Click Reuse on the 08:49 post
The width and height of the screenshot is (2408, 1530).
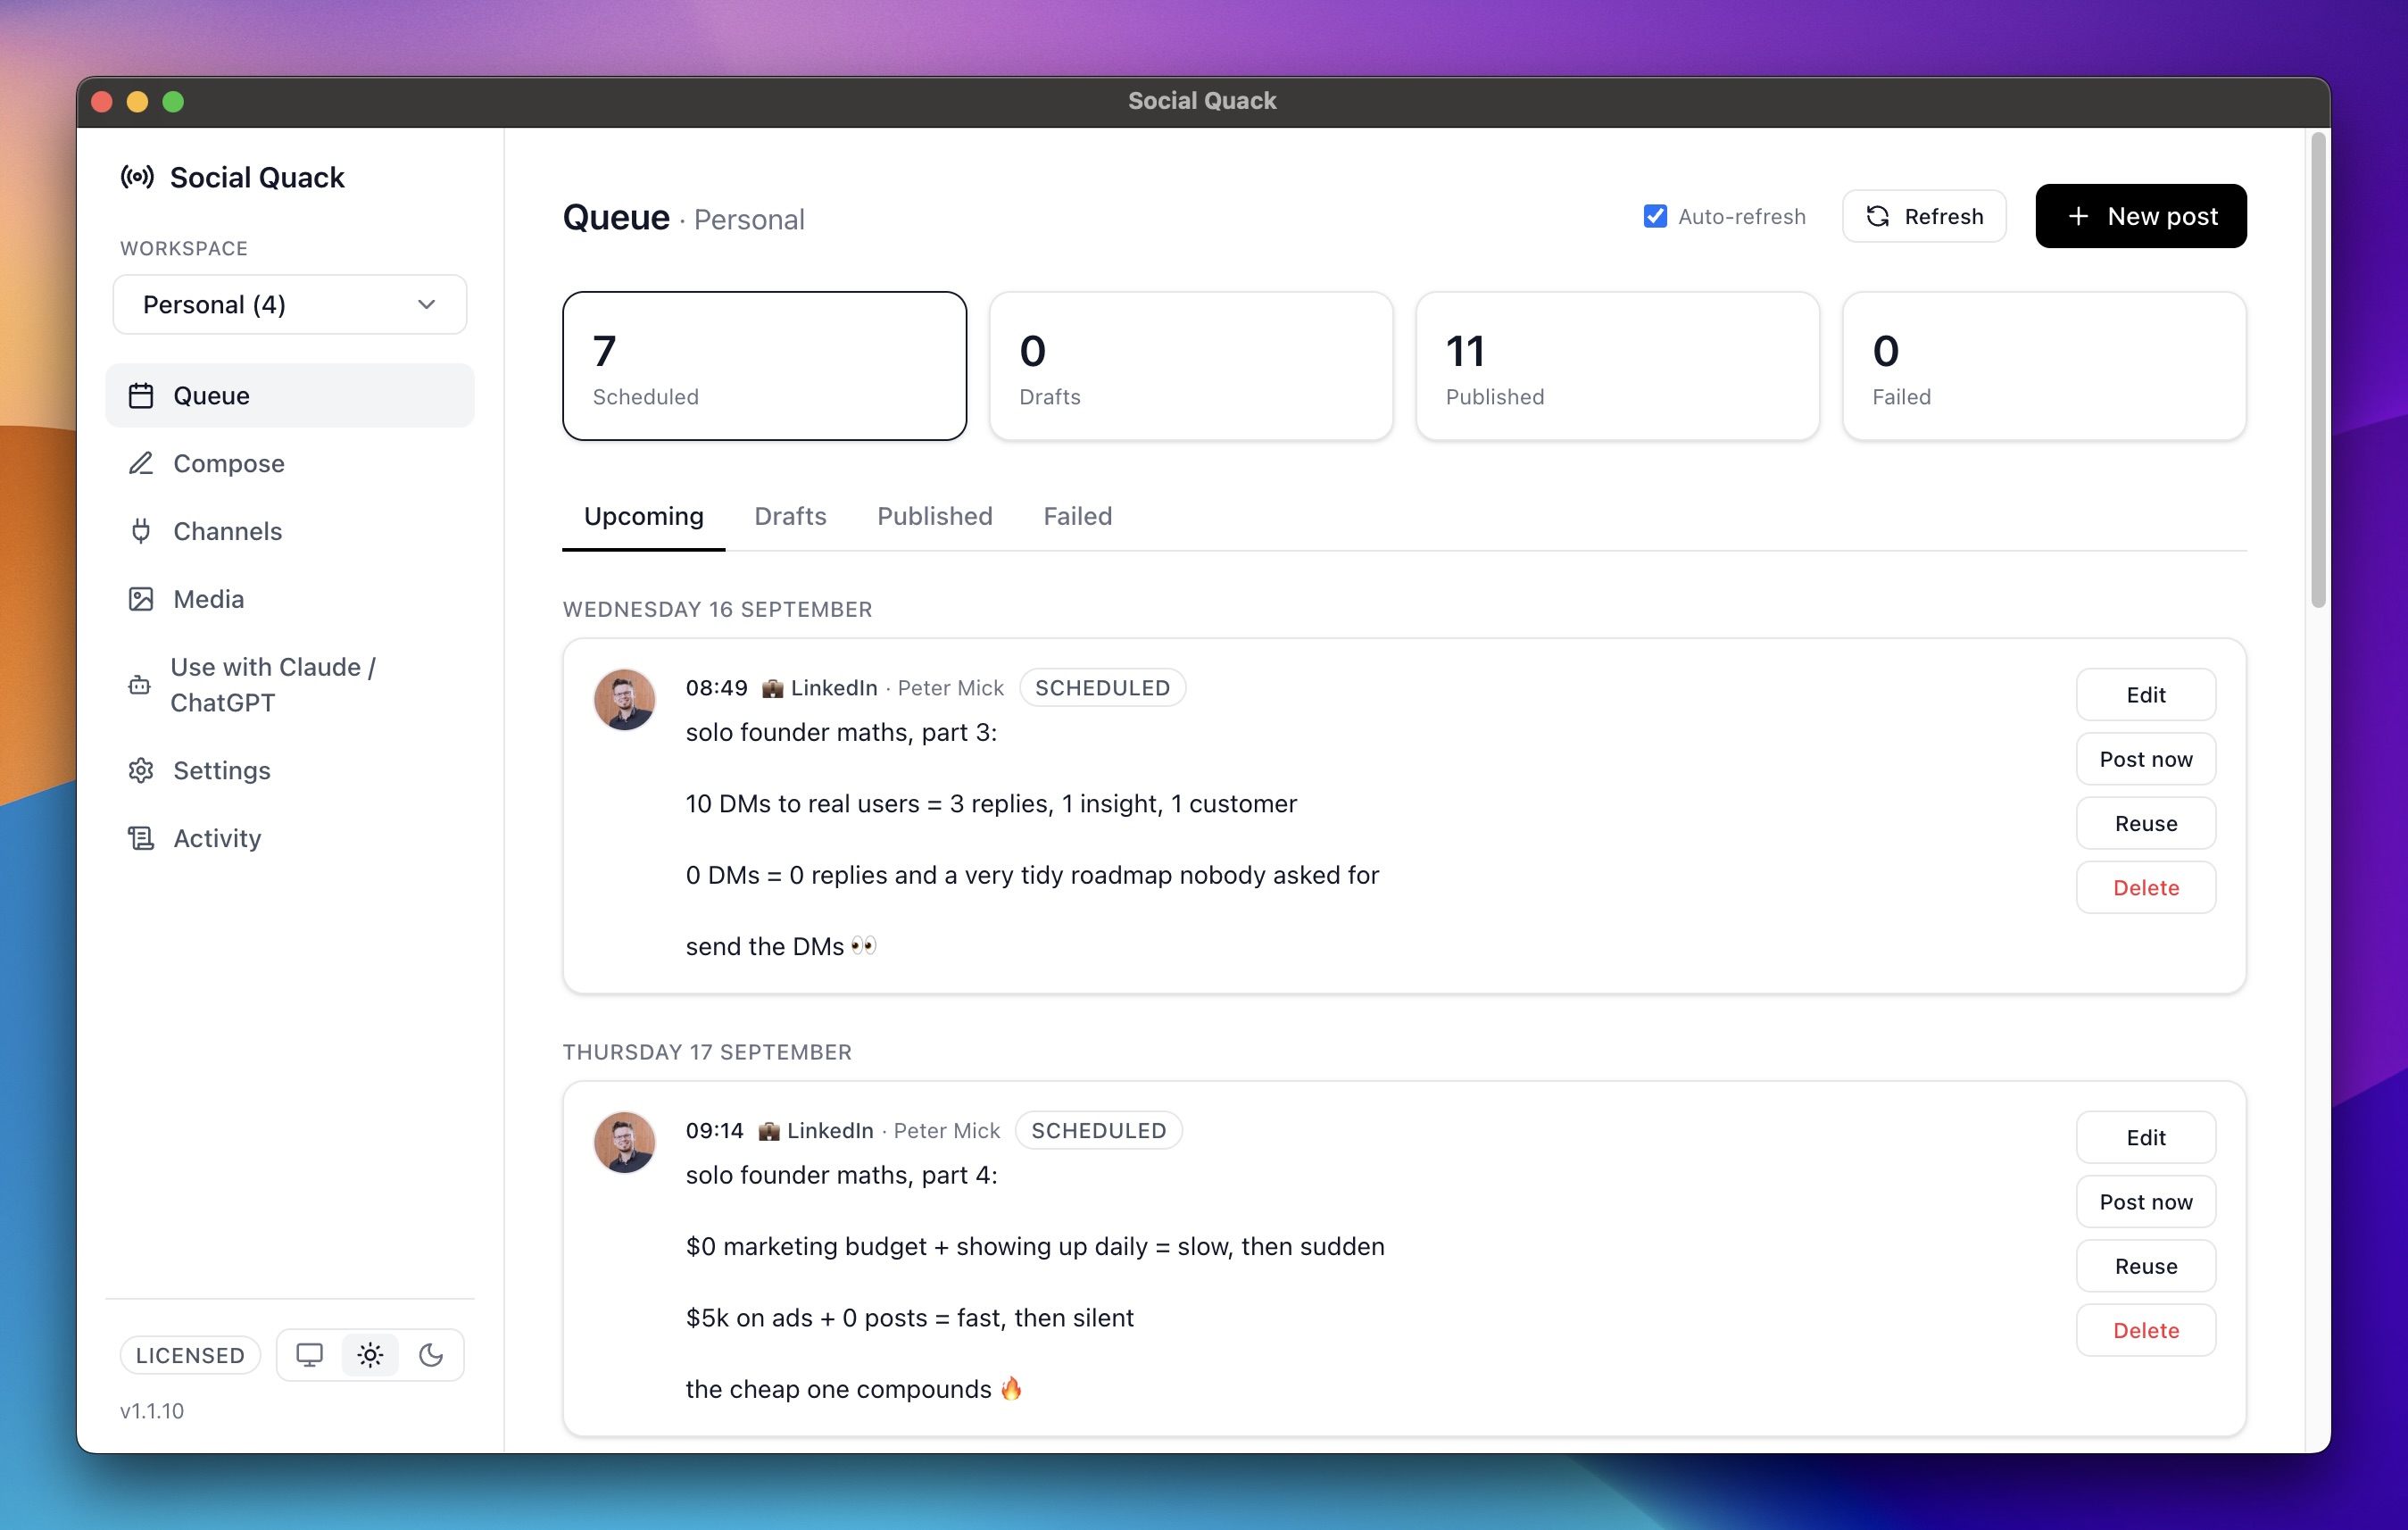(2145, 823)
